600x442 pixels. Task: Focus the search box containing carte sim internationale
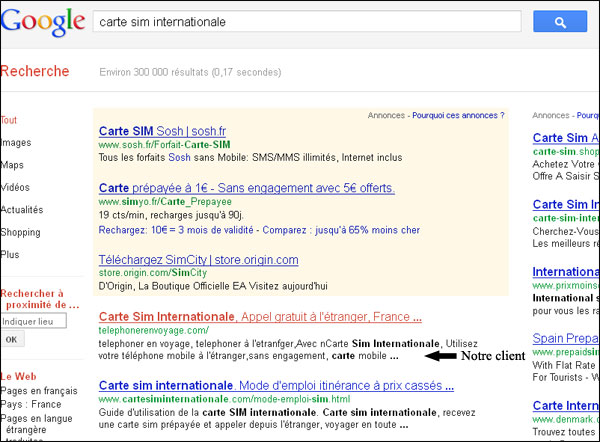tap(307, 22)
